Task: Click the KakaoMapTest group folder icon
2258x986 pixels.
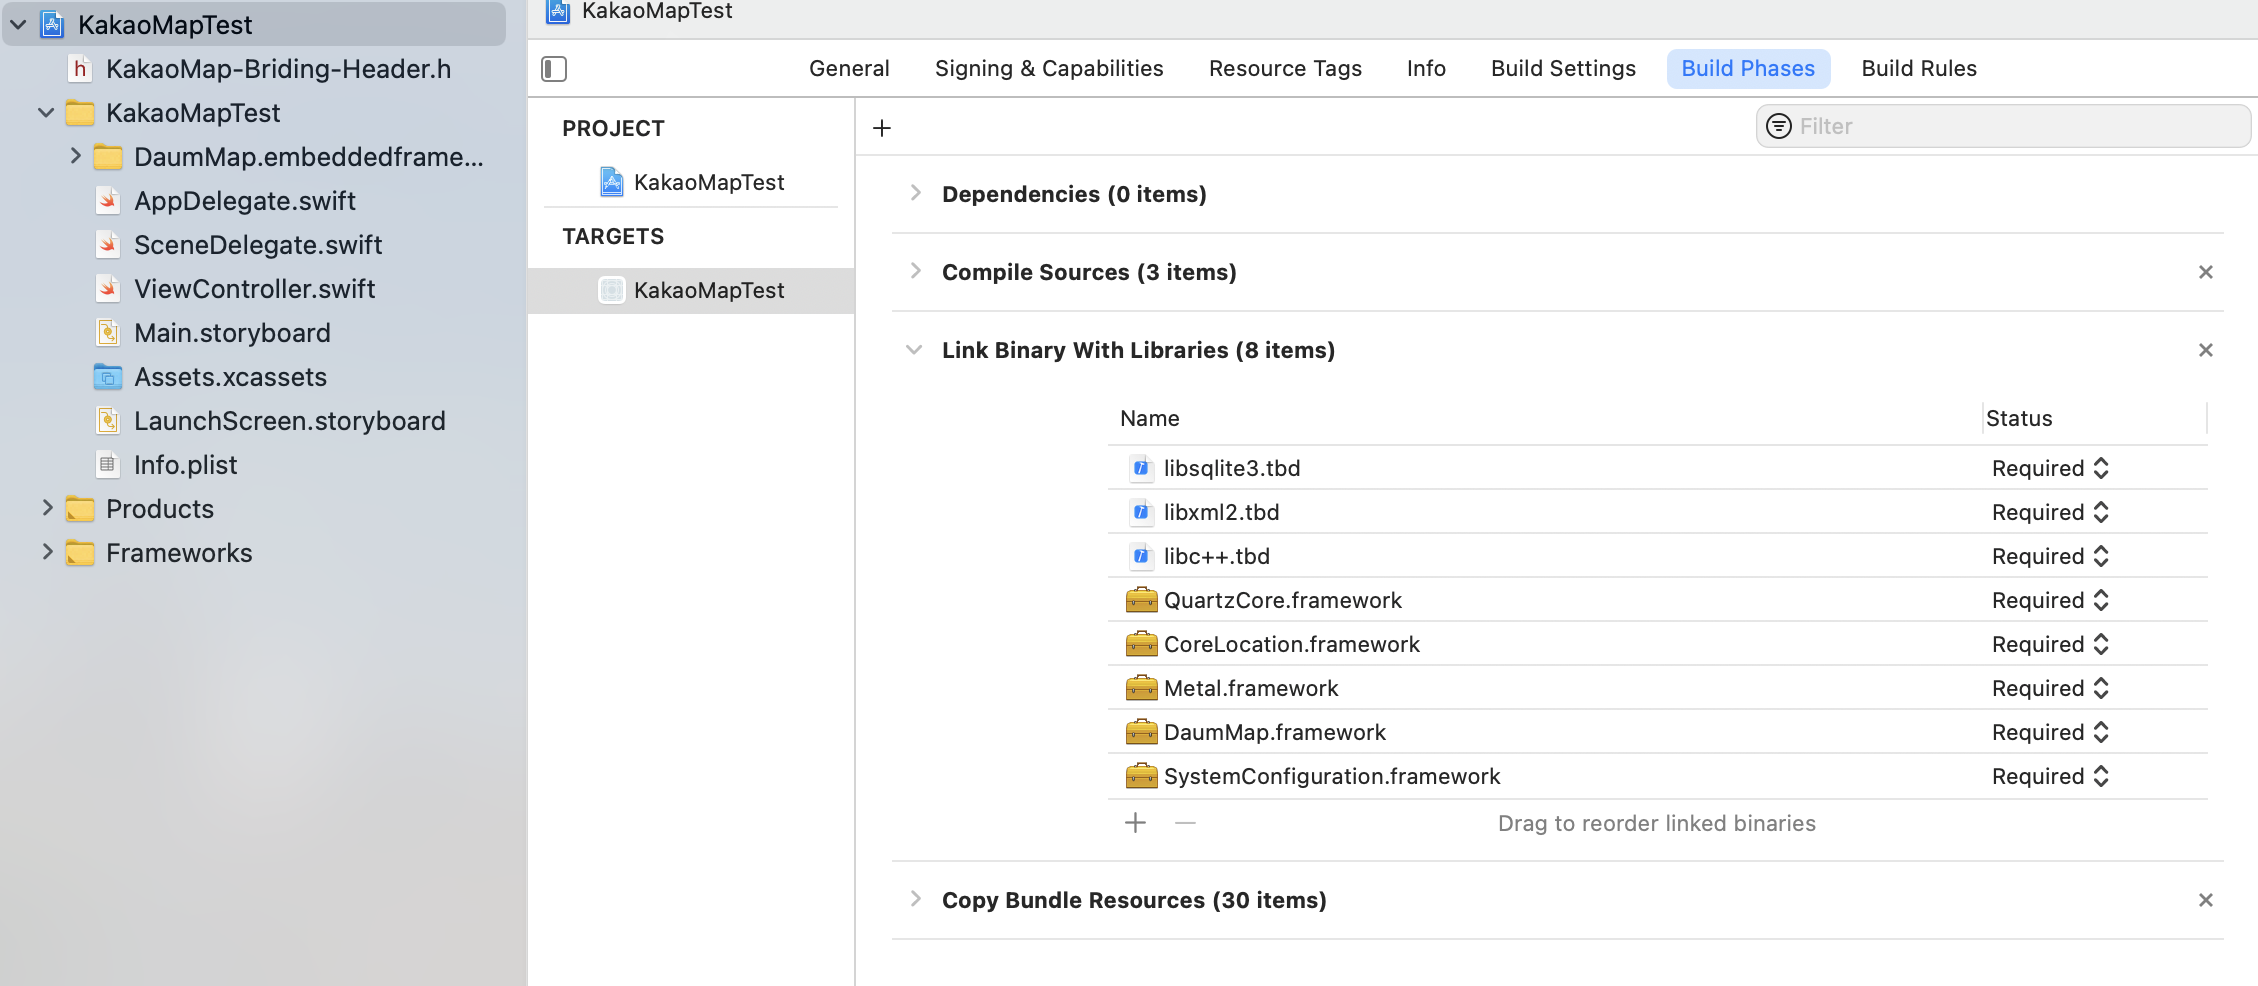Action: pyautogui.click(x=80, y=113)
